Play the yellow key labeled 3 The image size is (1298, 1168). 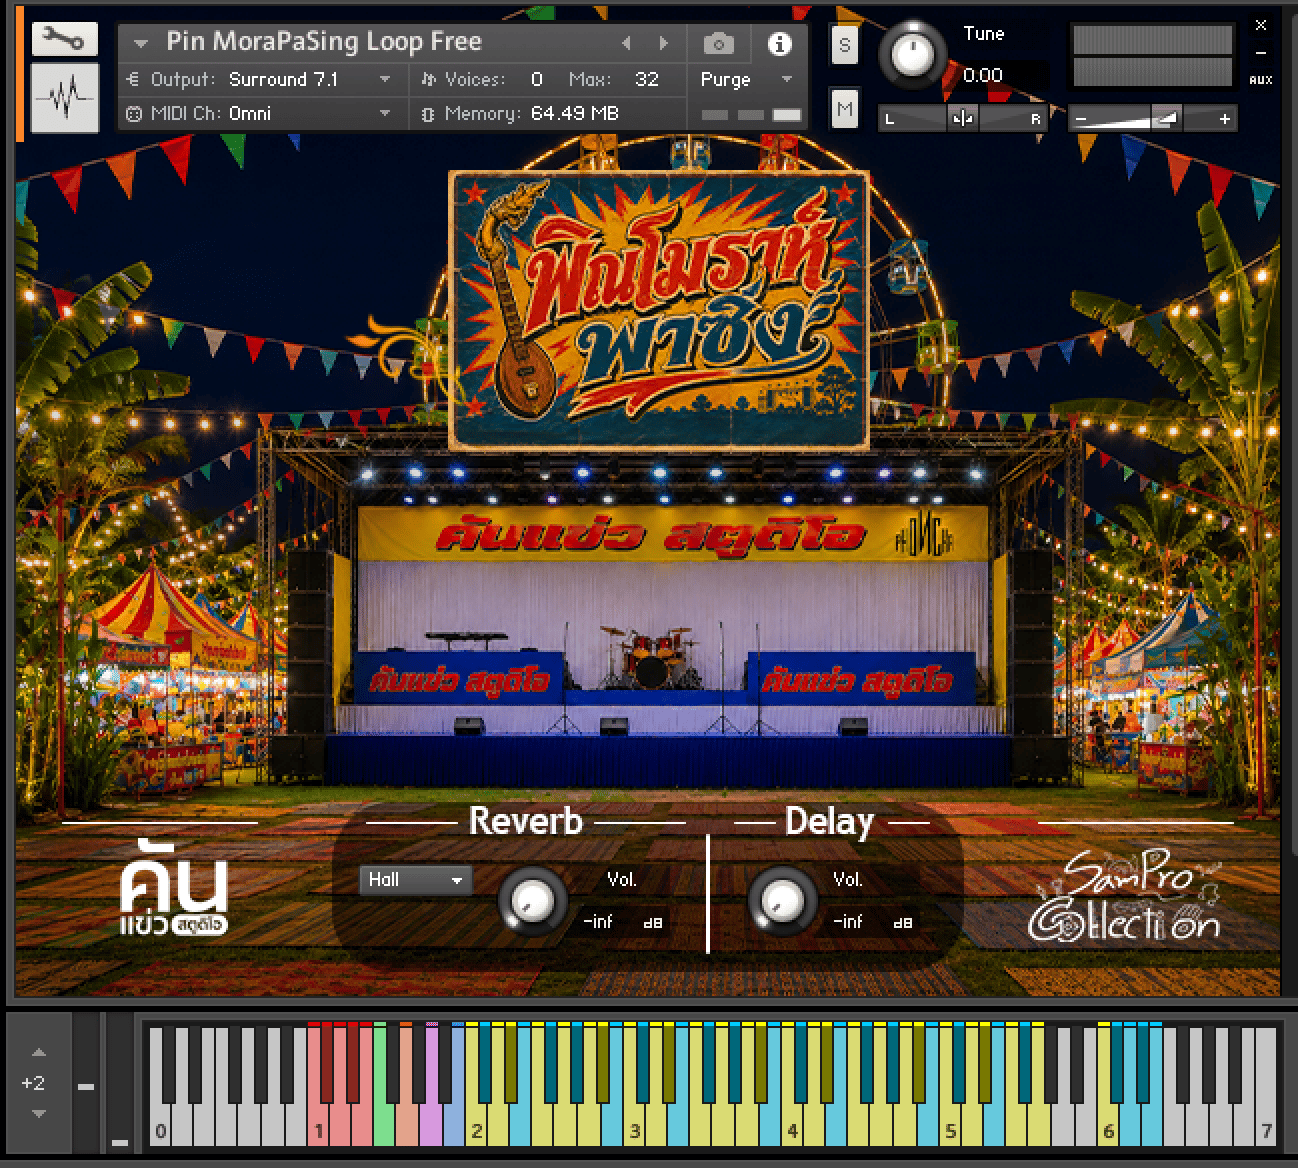pyautogui.click(x=634, y=1125)
